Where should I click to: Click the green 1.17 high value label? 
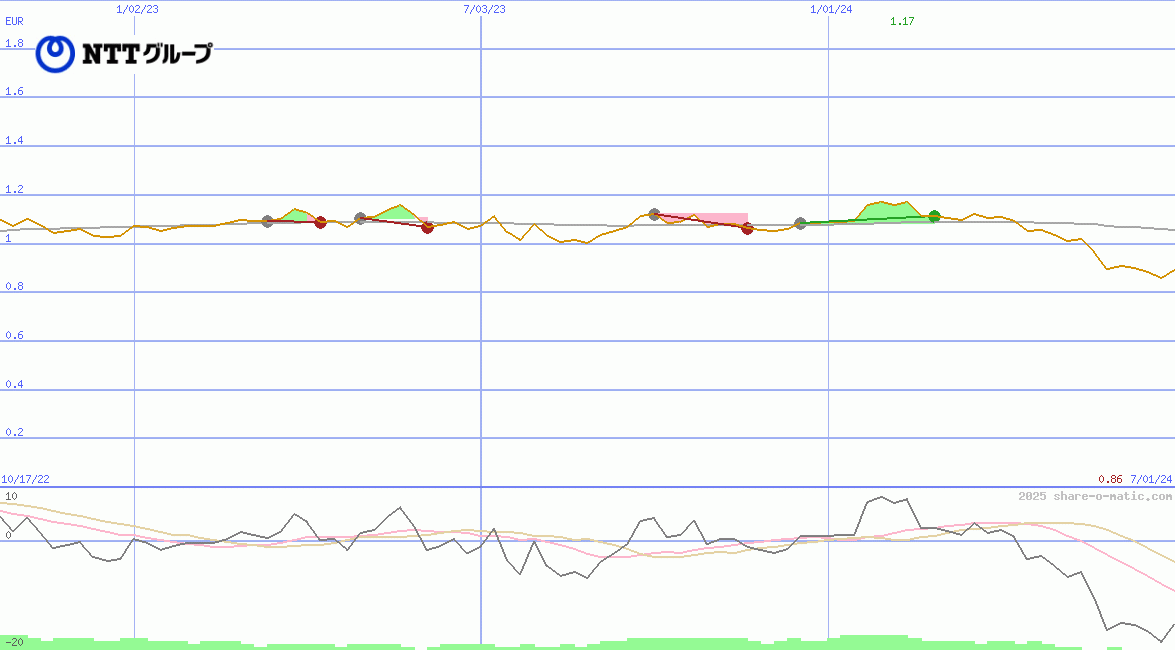pyautogui.click(x=902, y=21)
